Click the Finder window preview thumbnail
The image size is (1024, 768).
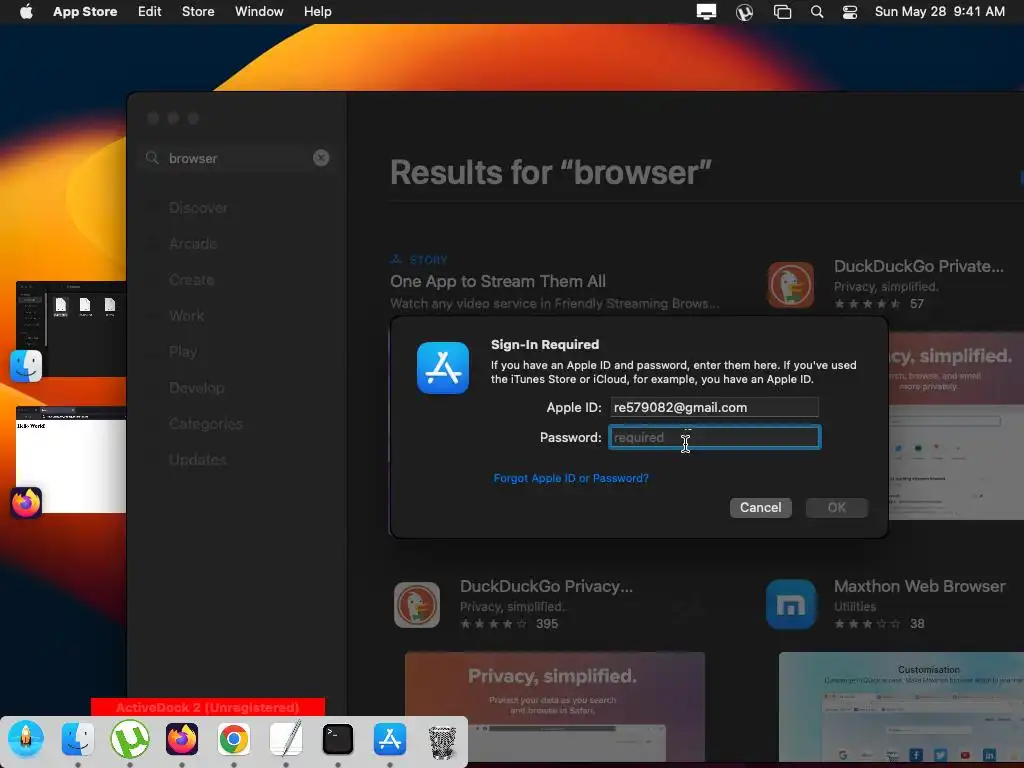71,328
